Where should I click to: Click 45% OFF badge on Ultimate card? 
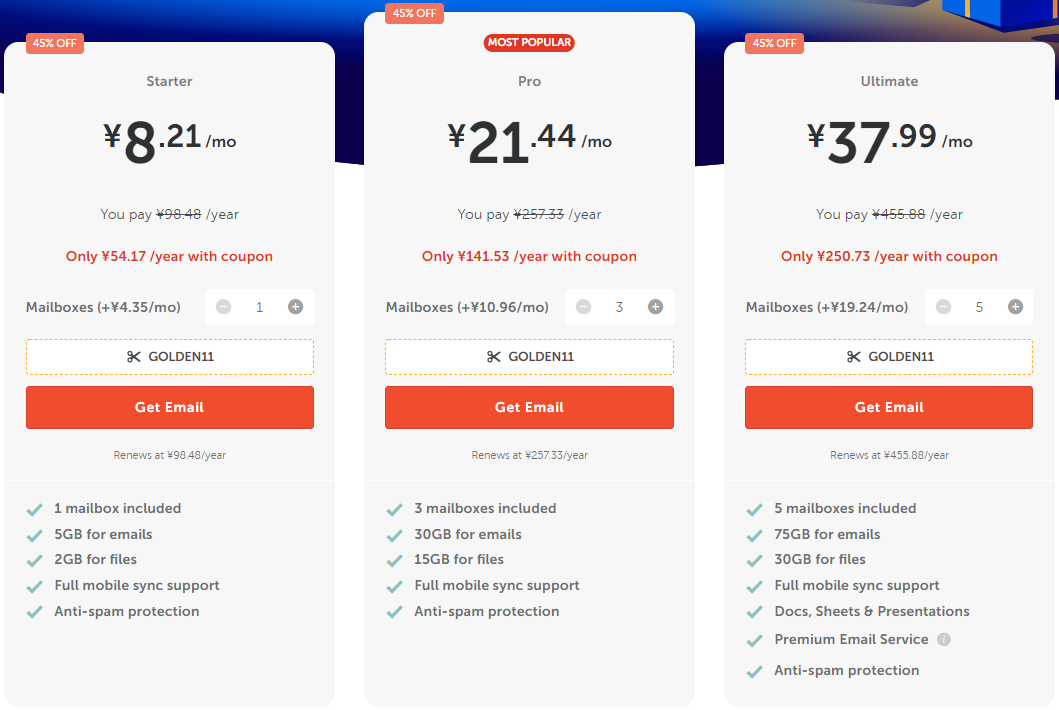point(775,43)
